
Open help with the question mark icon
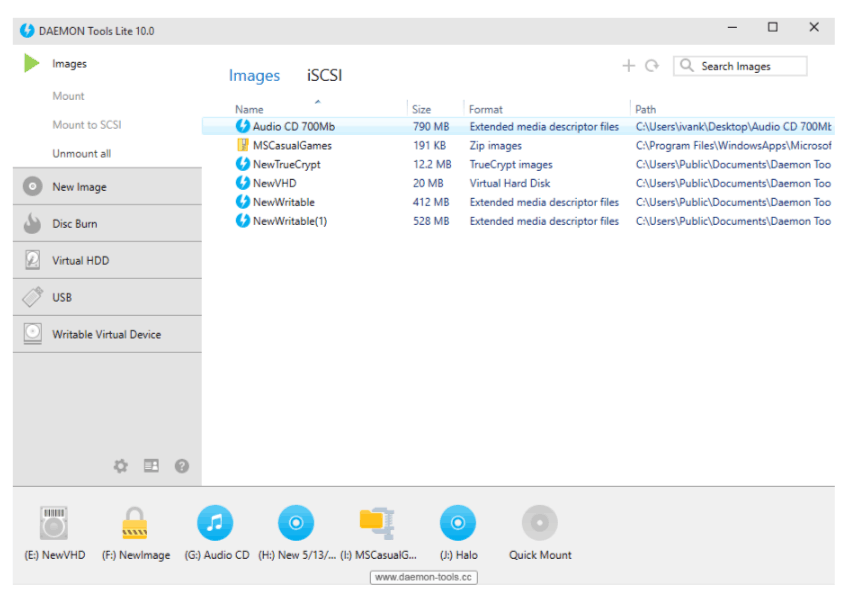(181, 466)
